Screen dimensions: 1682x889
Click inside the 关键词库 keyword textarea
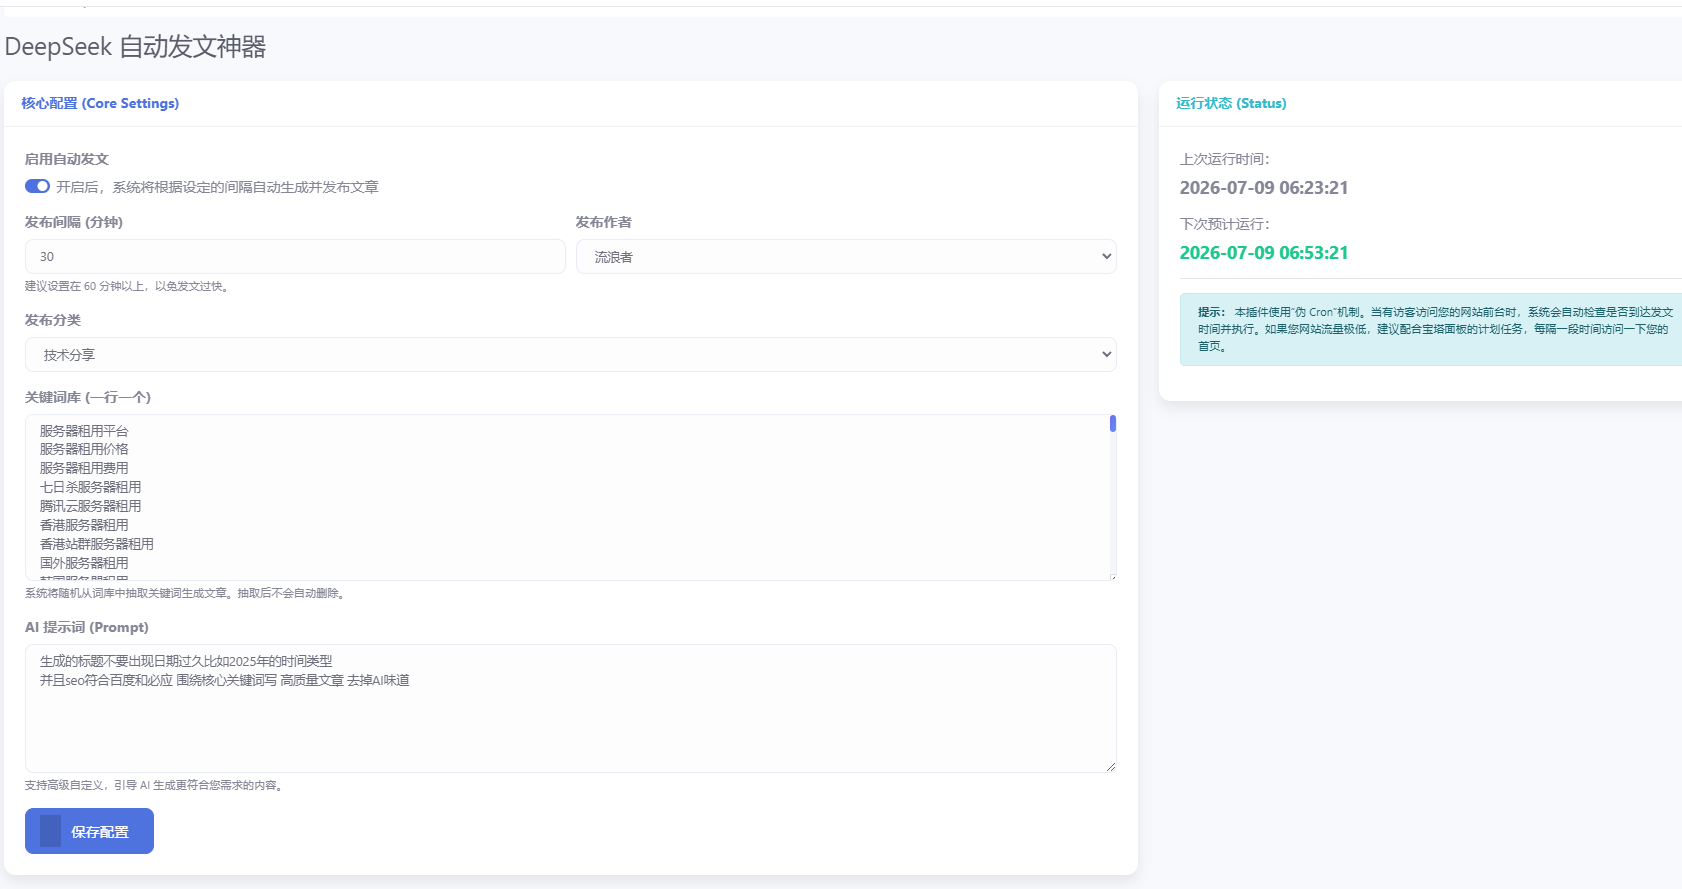(571, 497)
